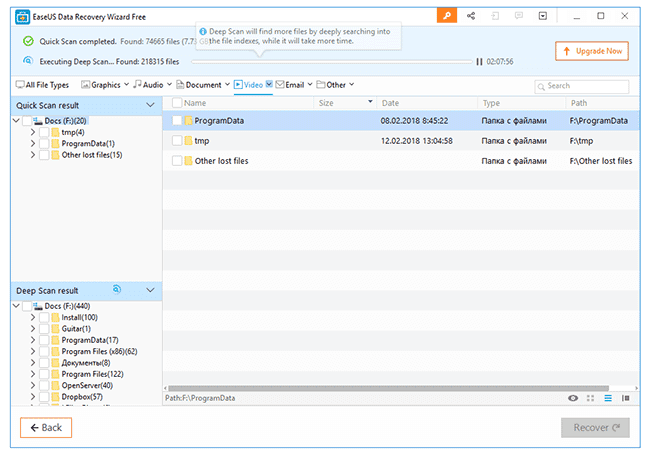Check the Docs (F:)(440) checkbox
Image resolution: width=650 pixels, height=463 pixels.
pos(27,306)
